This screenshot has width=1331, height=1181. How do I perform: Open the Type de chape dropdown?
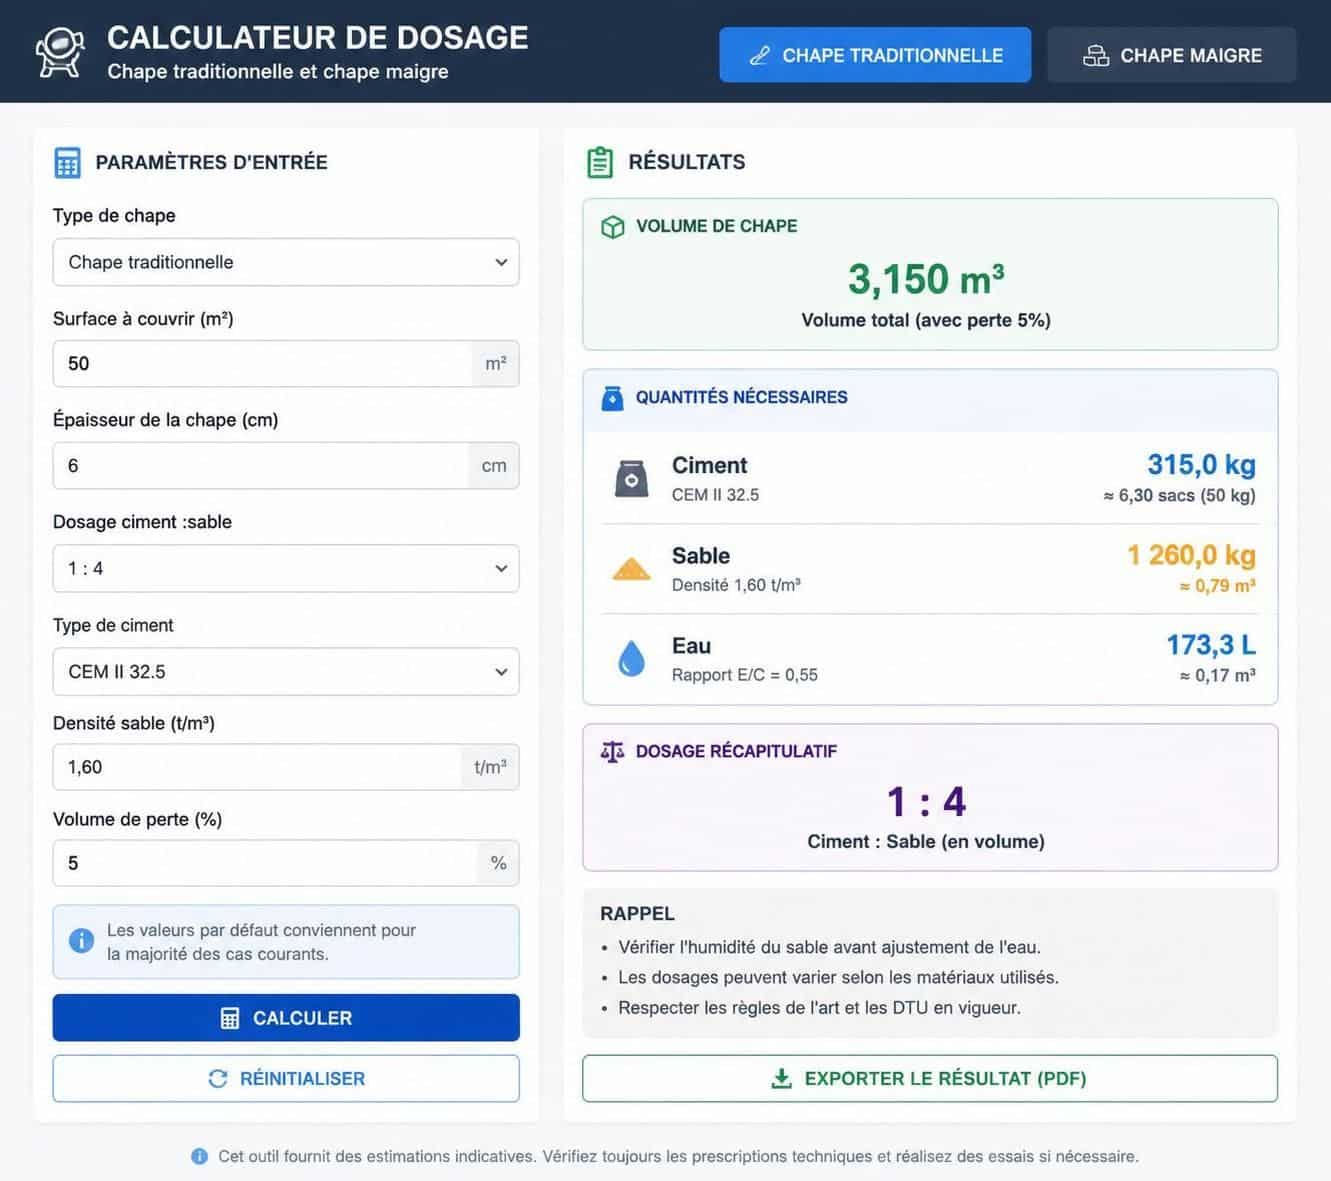coord(286,262)
